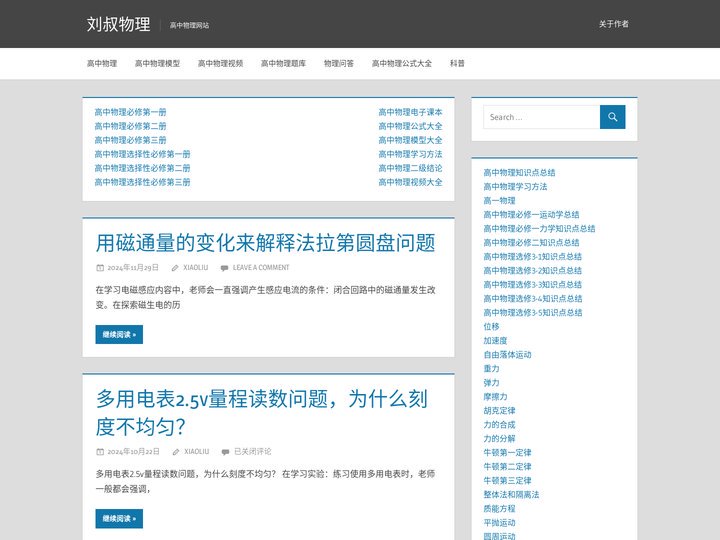Open sidebar link 重力
The image size is (720, 540).
[491, 369]
